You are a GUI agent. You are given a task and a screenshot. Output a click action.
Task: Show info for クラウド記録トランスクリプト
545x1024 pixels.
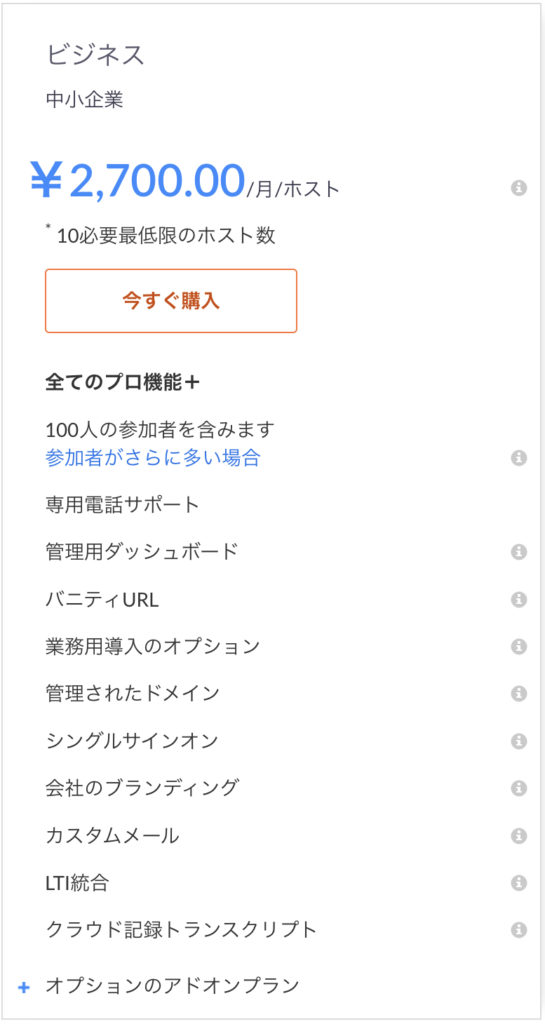pos(519,930)
